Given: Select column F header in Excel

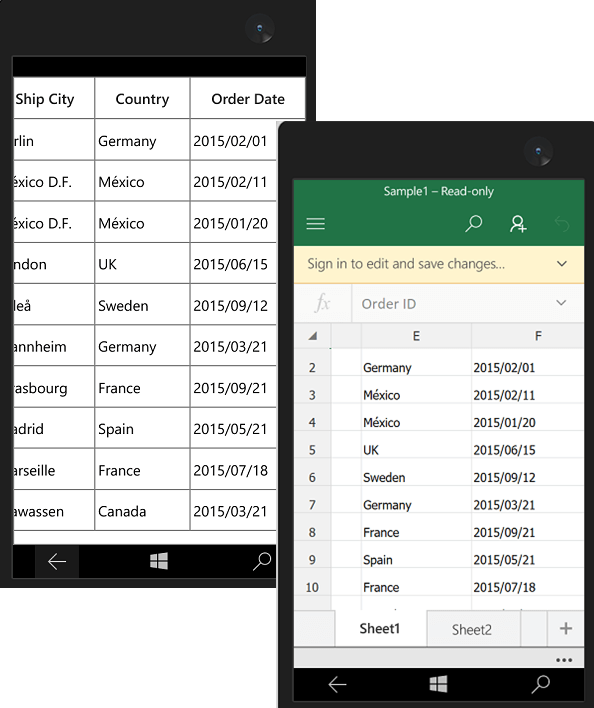Looking at the screenshot, I should click(528, 336).
